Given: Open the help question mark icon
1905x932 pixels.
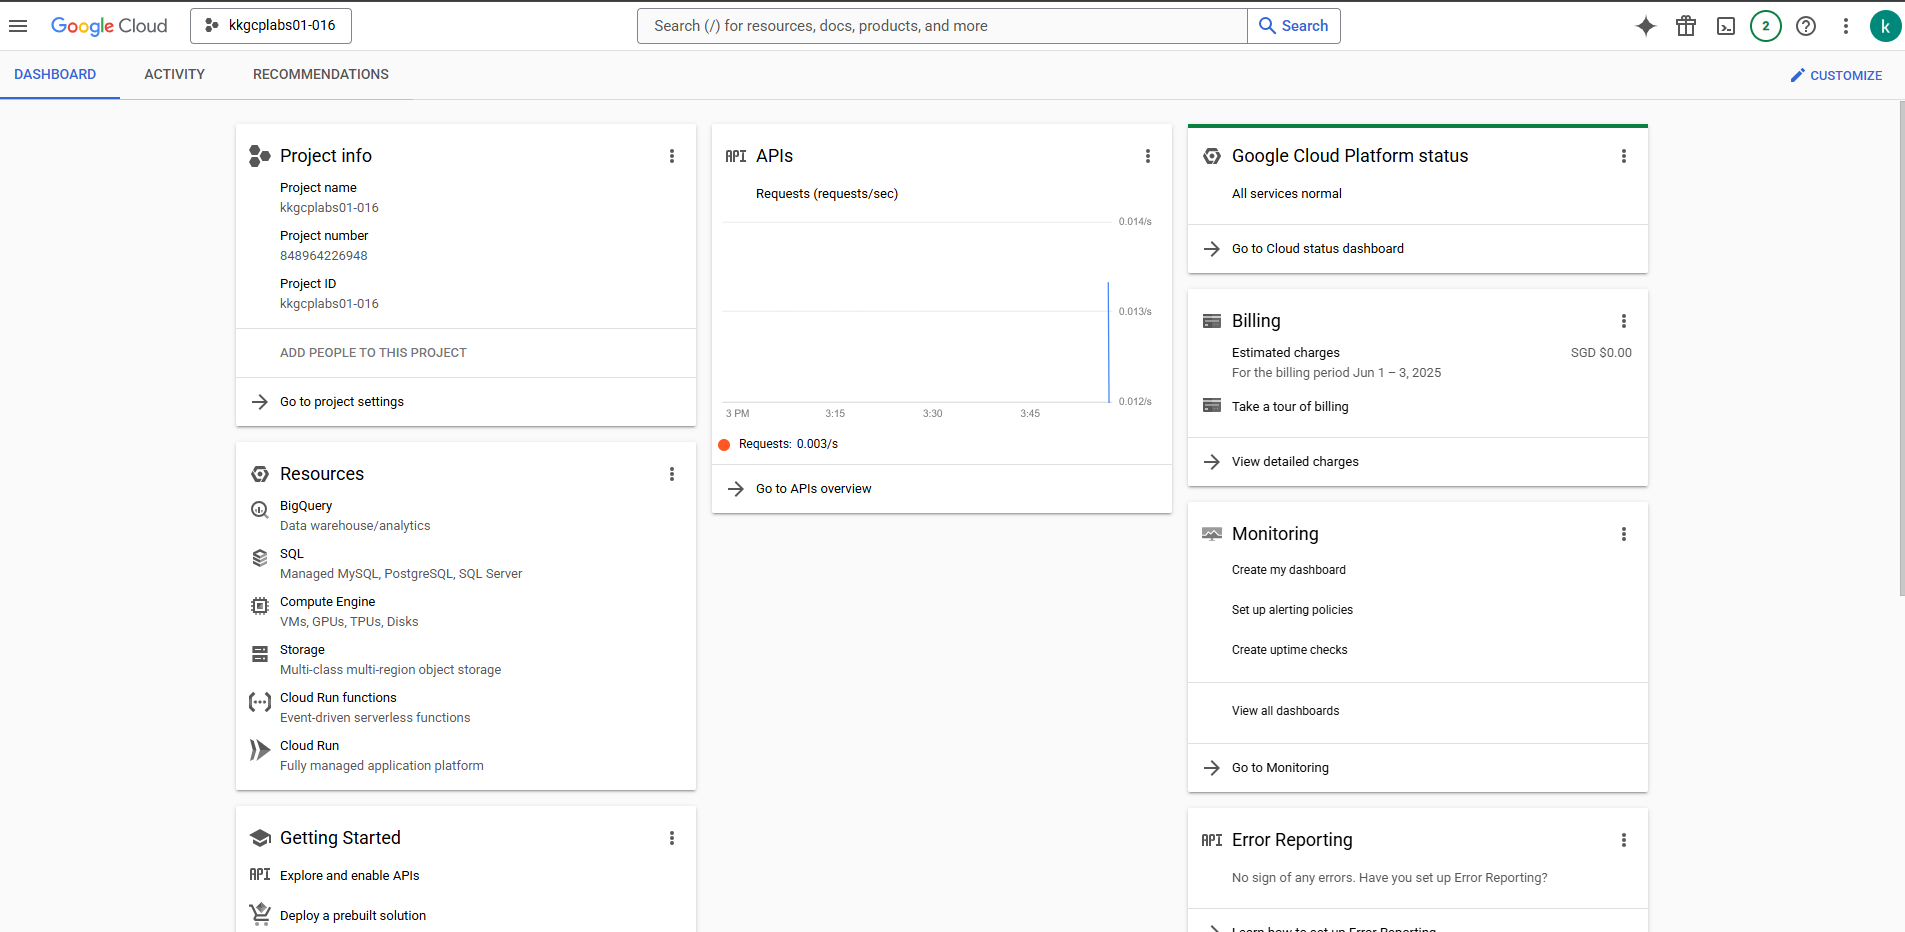Looking at the screenshot, I should pyautogui.click(x=1806, y=26).
